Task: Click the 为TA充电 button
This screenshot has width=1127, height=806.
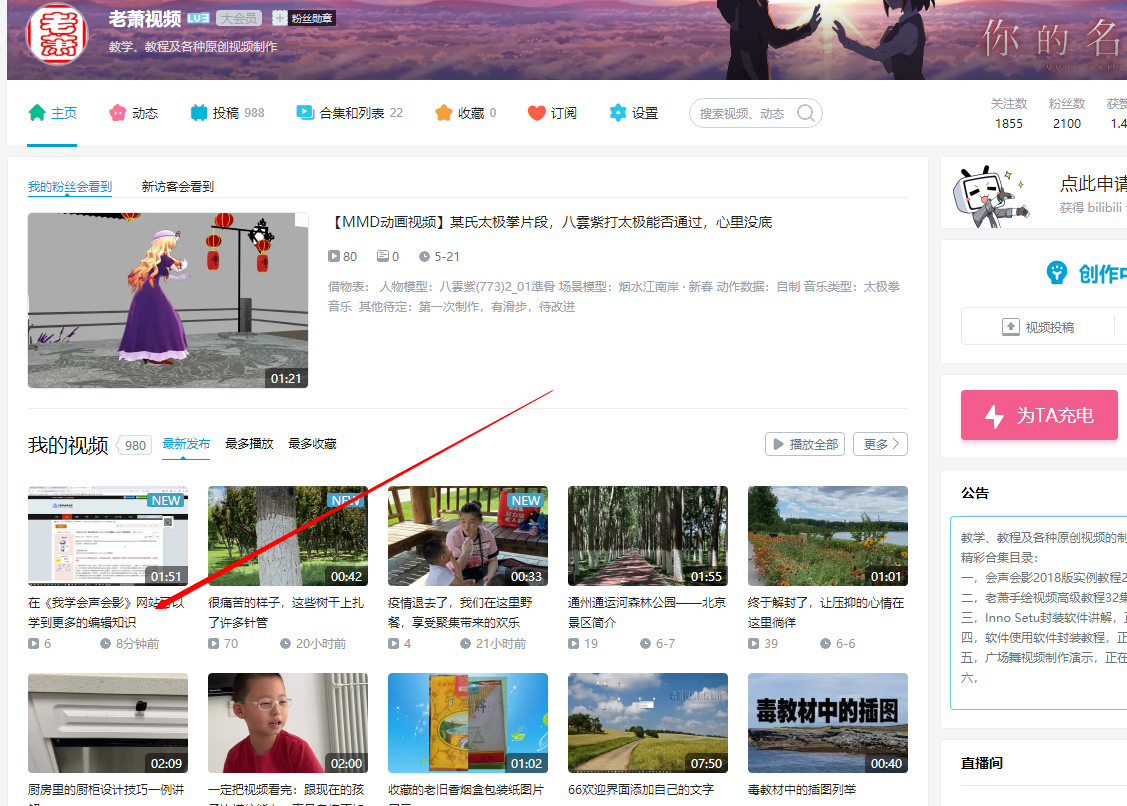Action: (1039, 415)
